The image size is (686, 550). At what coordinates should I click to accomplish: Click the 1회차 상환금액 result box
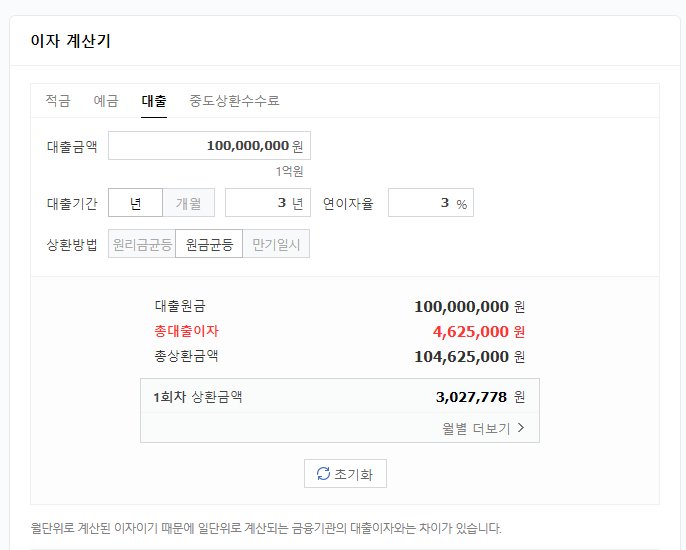[340, 410]
